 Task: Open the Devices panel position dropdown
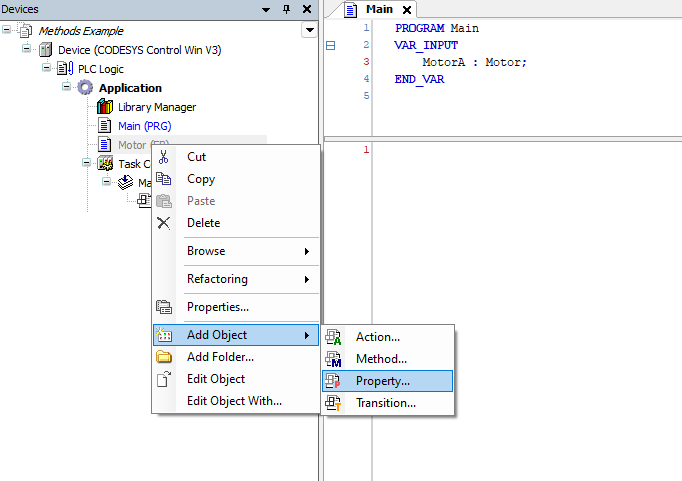pyautogui.click(x=266, y=10)
